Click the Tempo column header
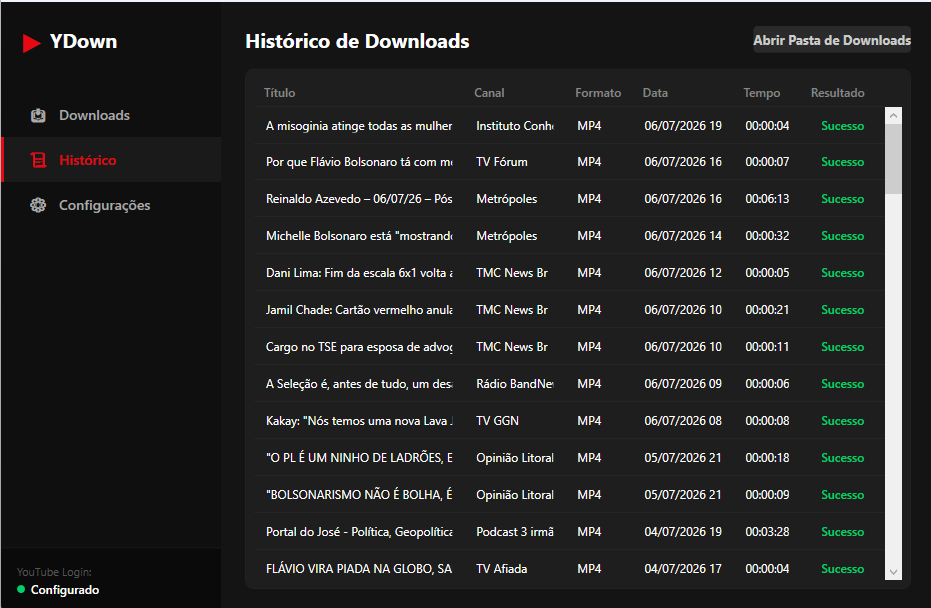 pyautogui.click(x=762, y=93)
